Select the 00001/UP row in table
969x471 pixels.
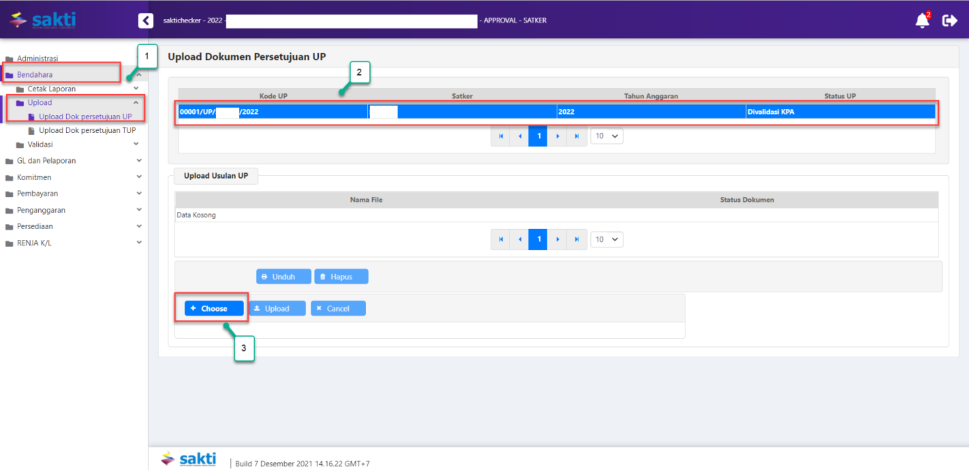pos(555,112)
